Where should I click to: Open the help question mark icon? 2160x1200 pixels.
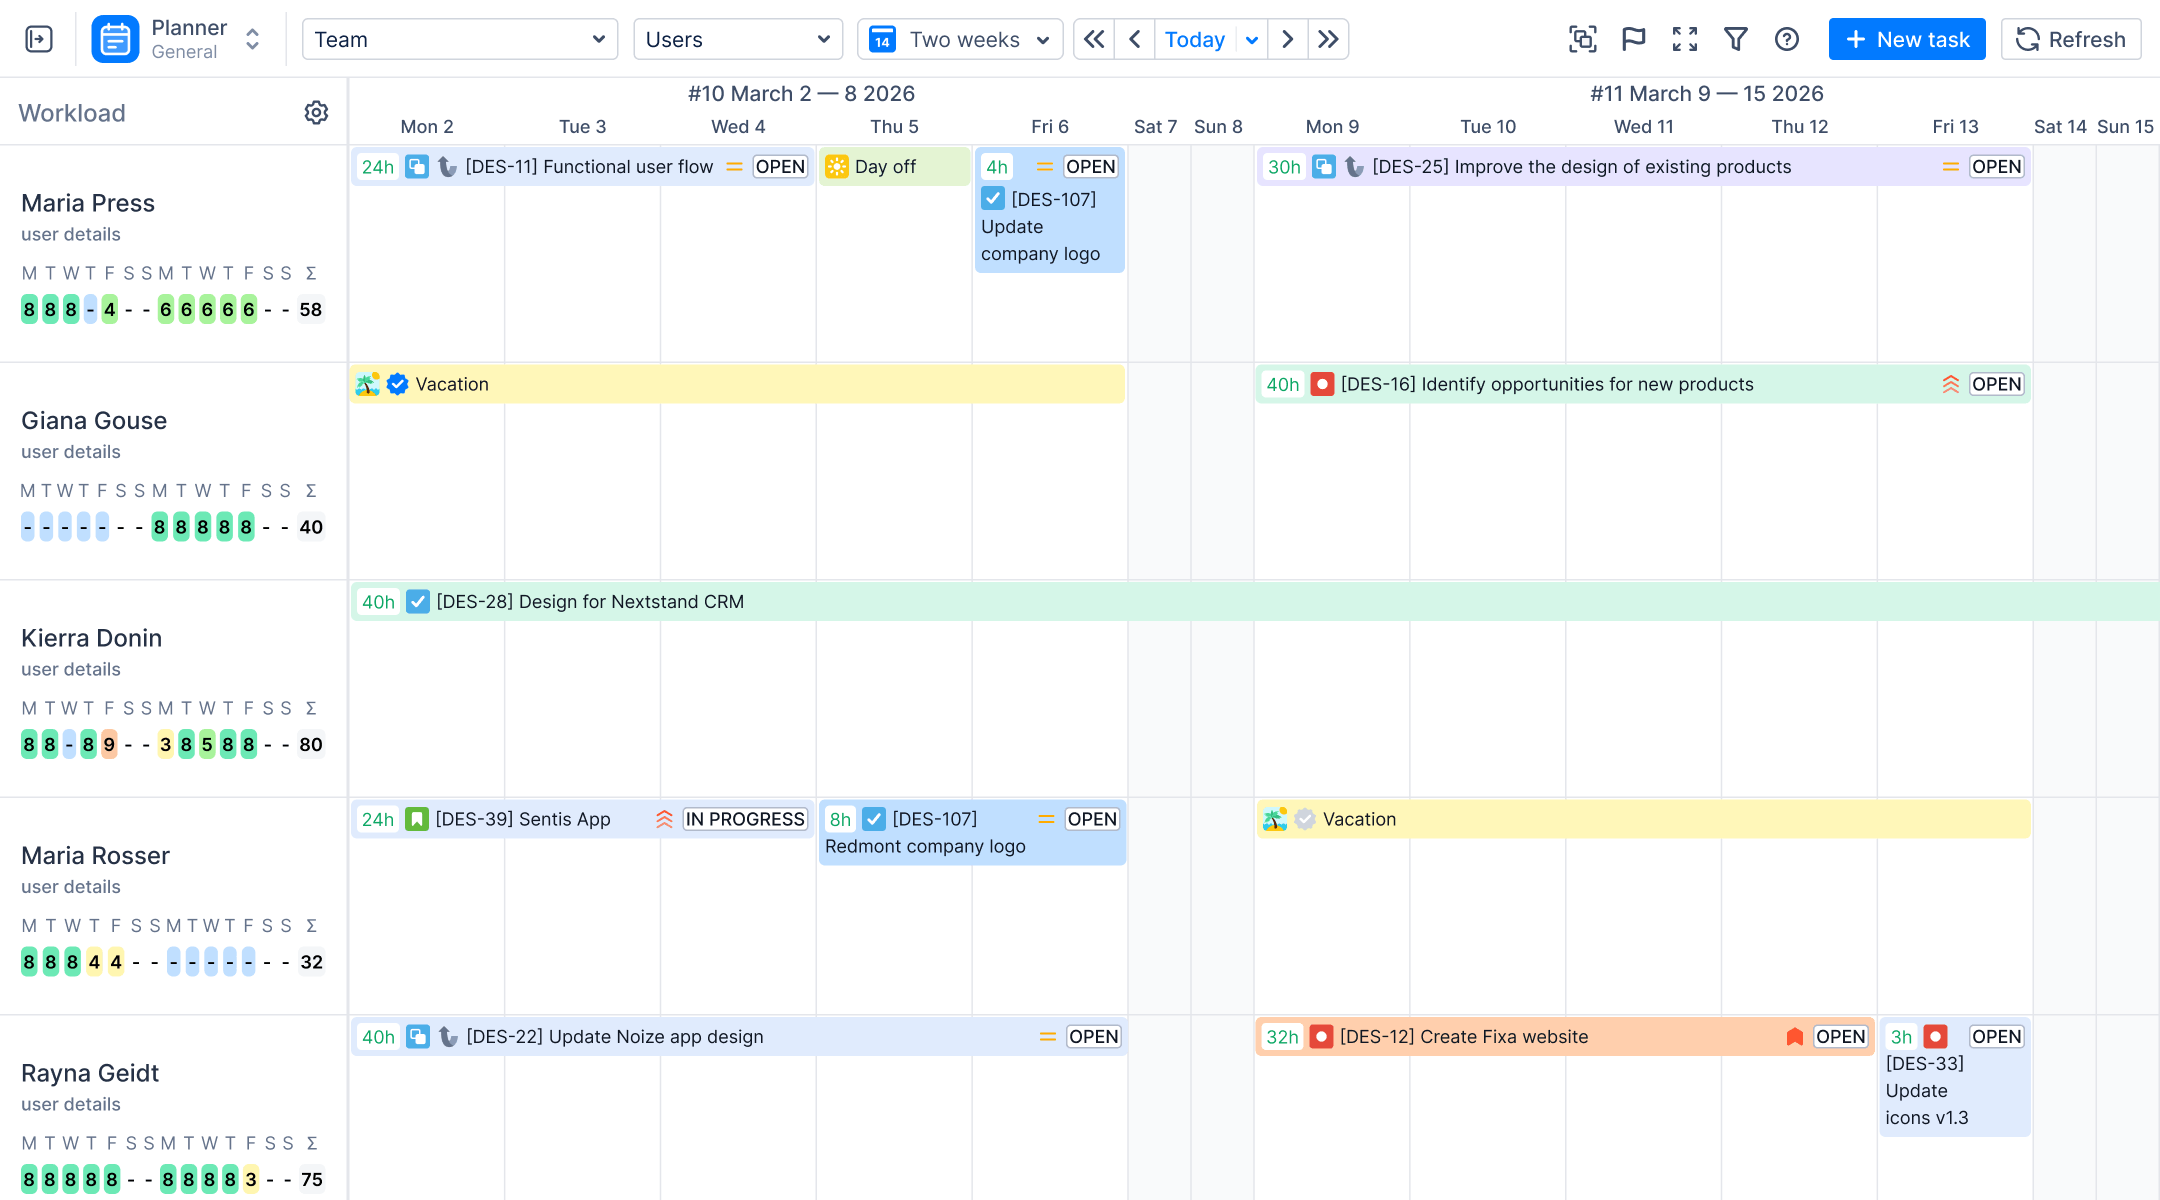tap(1787, 39)
